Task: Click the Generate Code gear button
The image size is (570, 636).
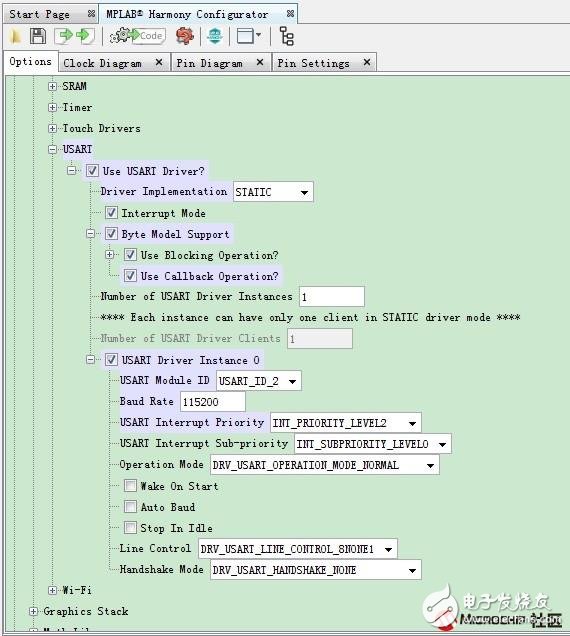Action: (138, 36)
